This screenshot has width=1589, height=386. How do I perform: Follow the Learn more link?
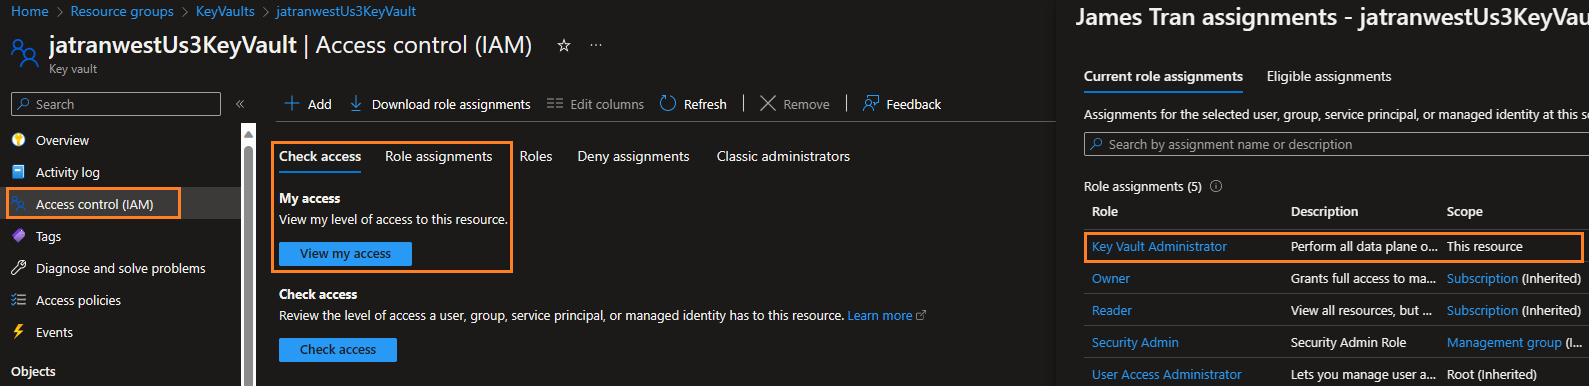[886, 316]
